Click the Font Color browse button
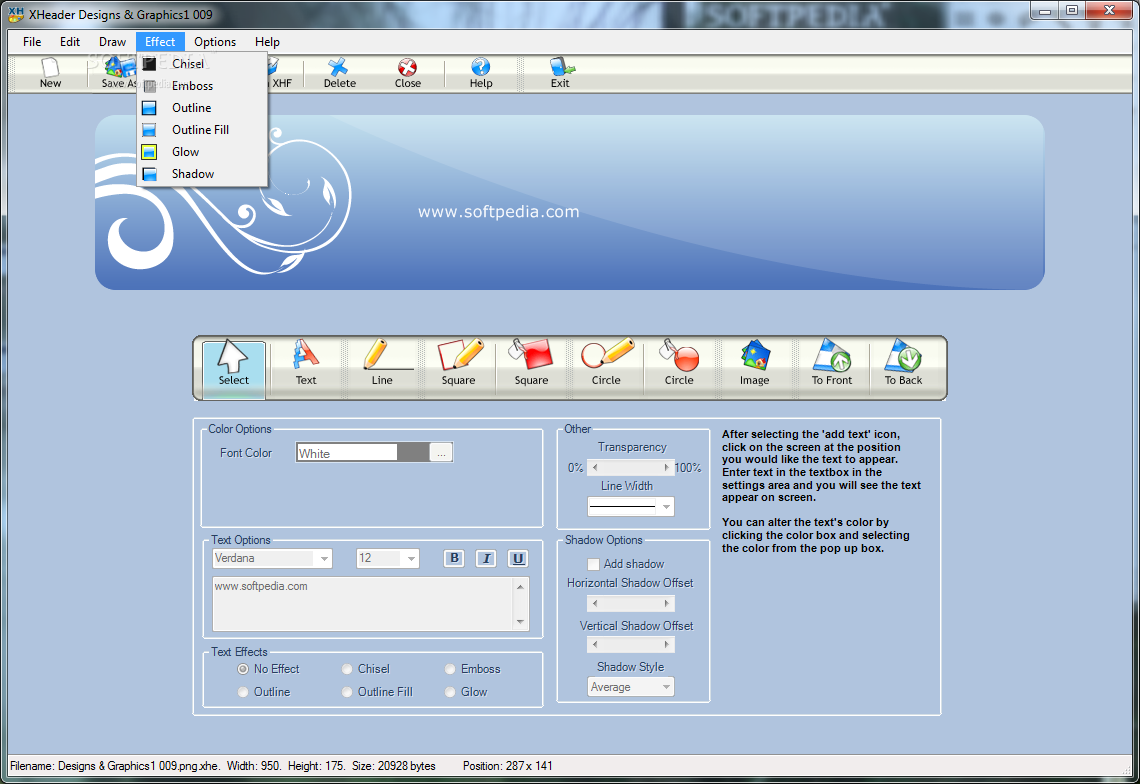Viewport: 1140px width, 784px height. [x=441, y=453]
